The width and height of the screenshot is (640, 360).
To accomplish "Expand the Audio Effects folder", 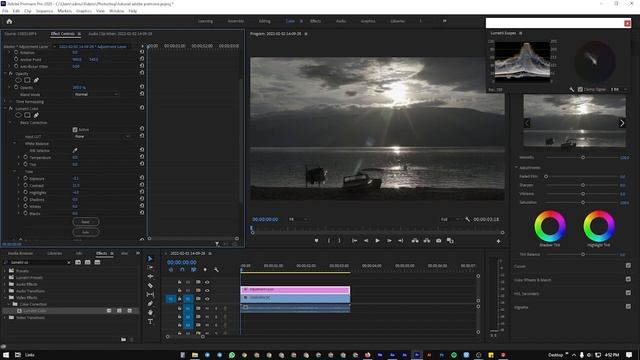I will coord(5,284).
